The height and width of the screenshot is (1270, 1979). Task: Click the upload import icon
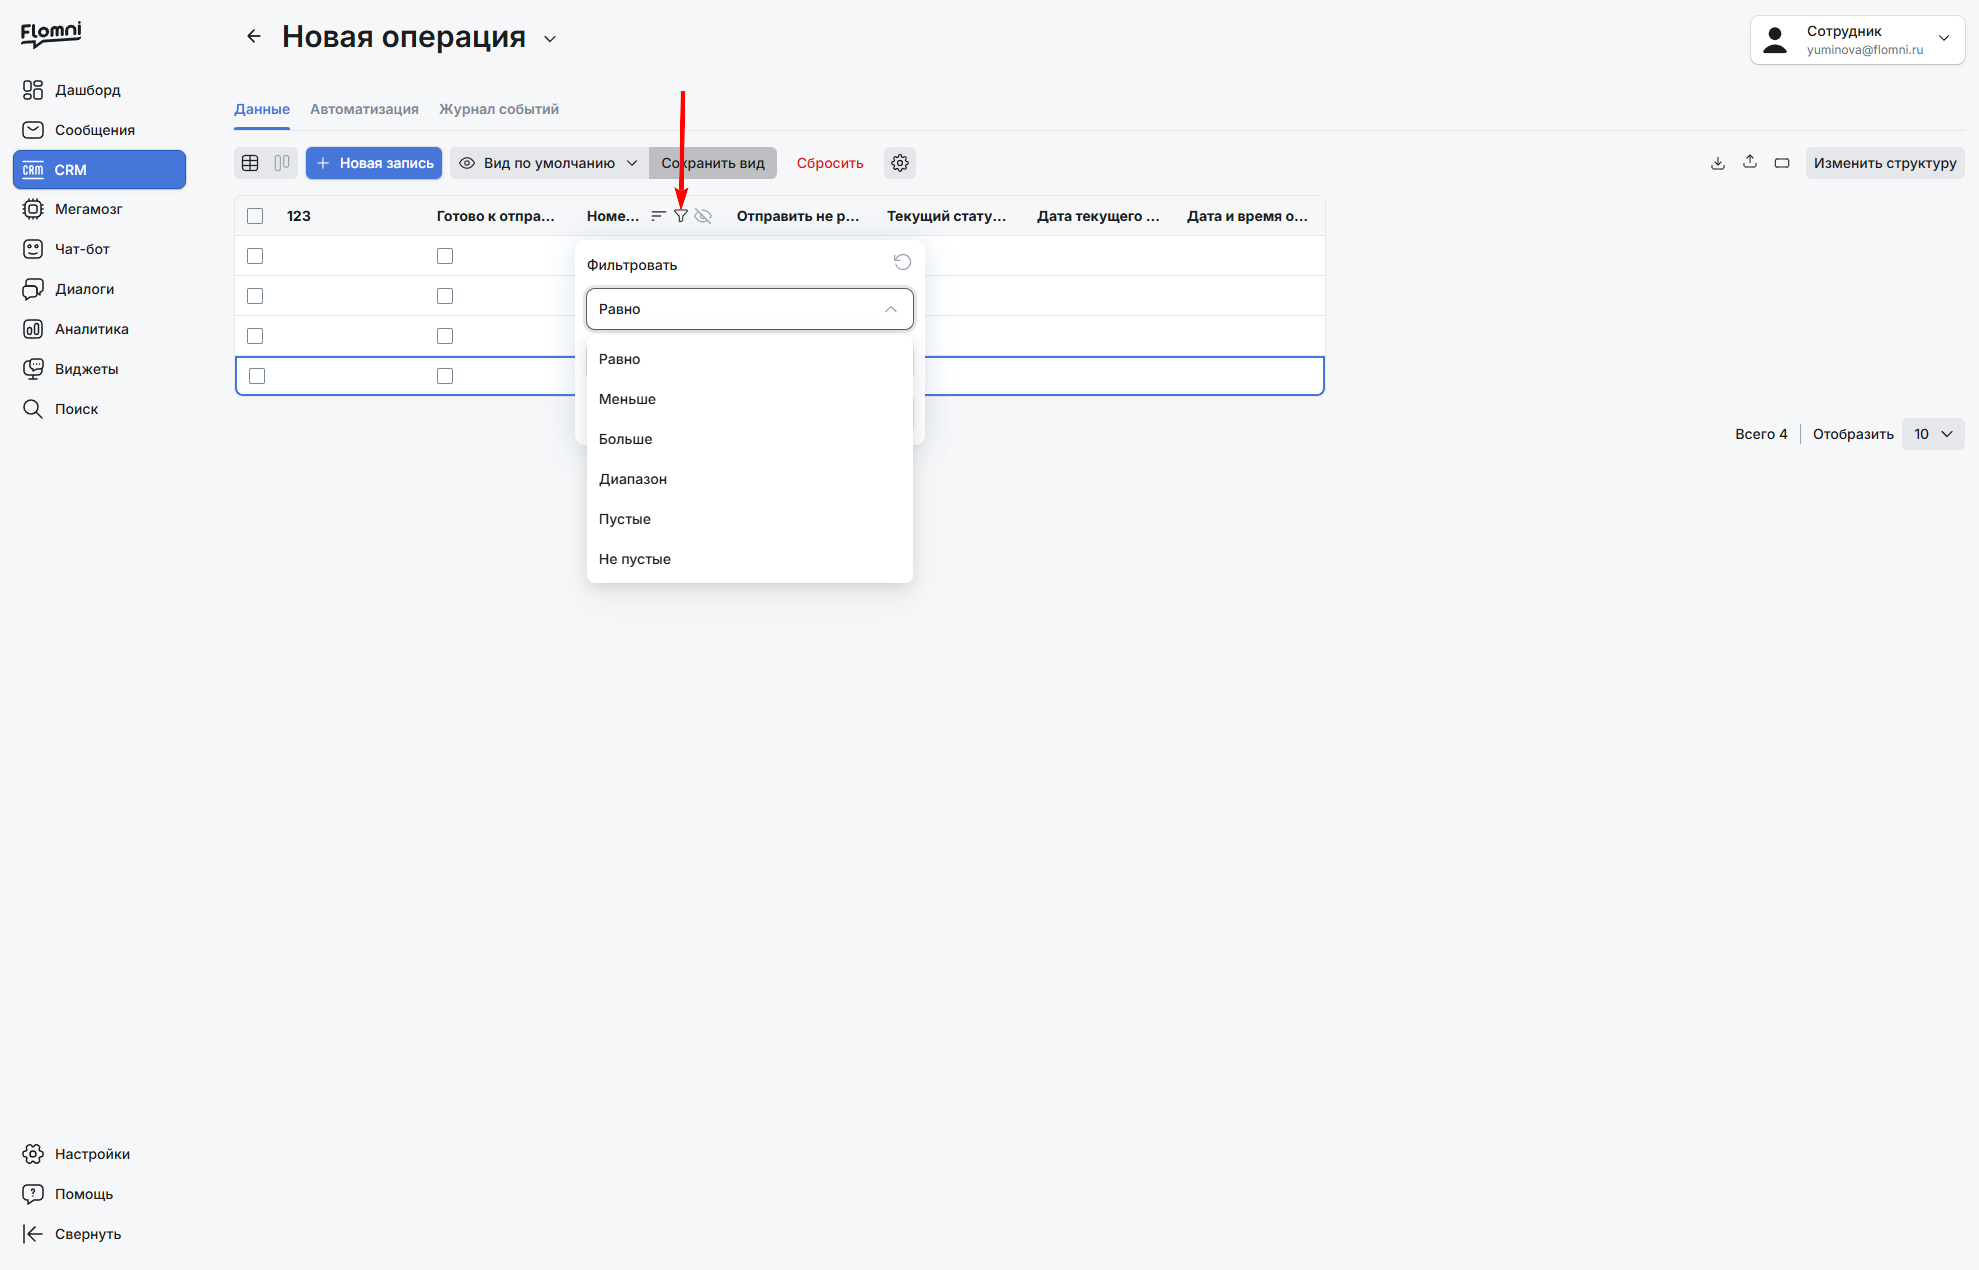[1750, 162]
